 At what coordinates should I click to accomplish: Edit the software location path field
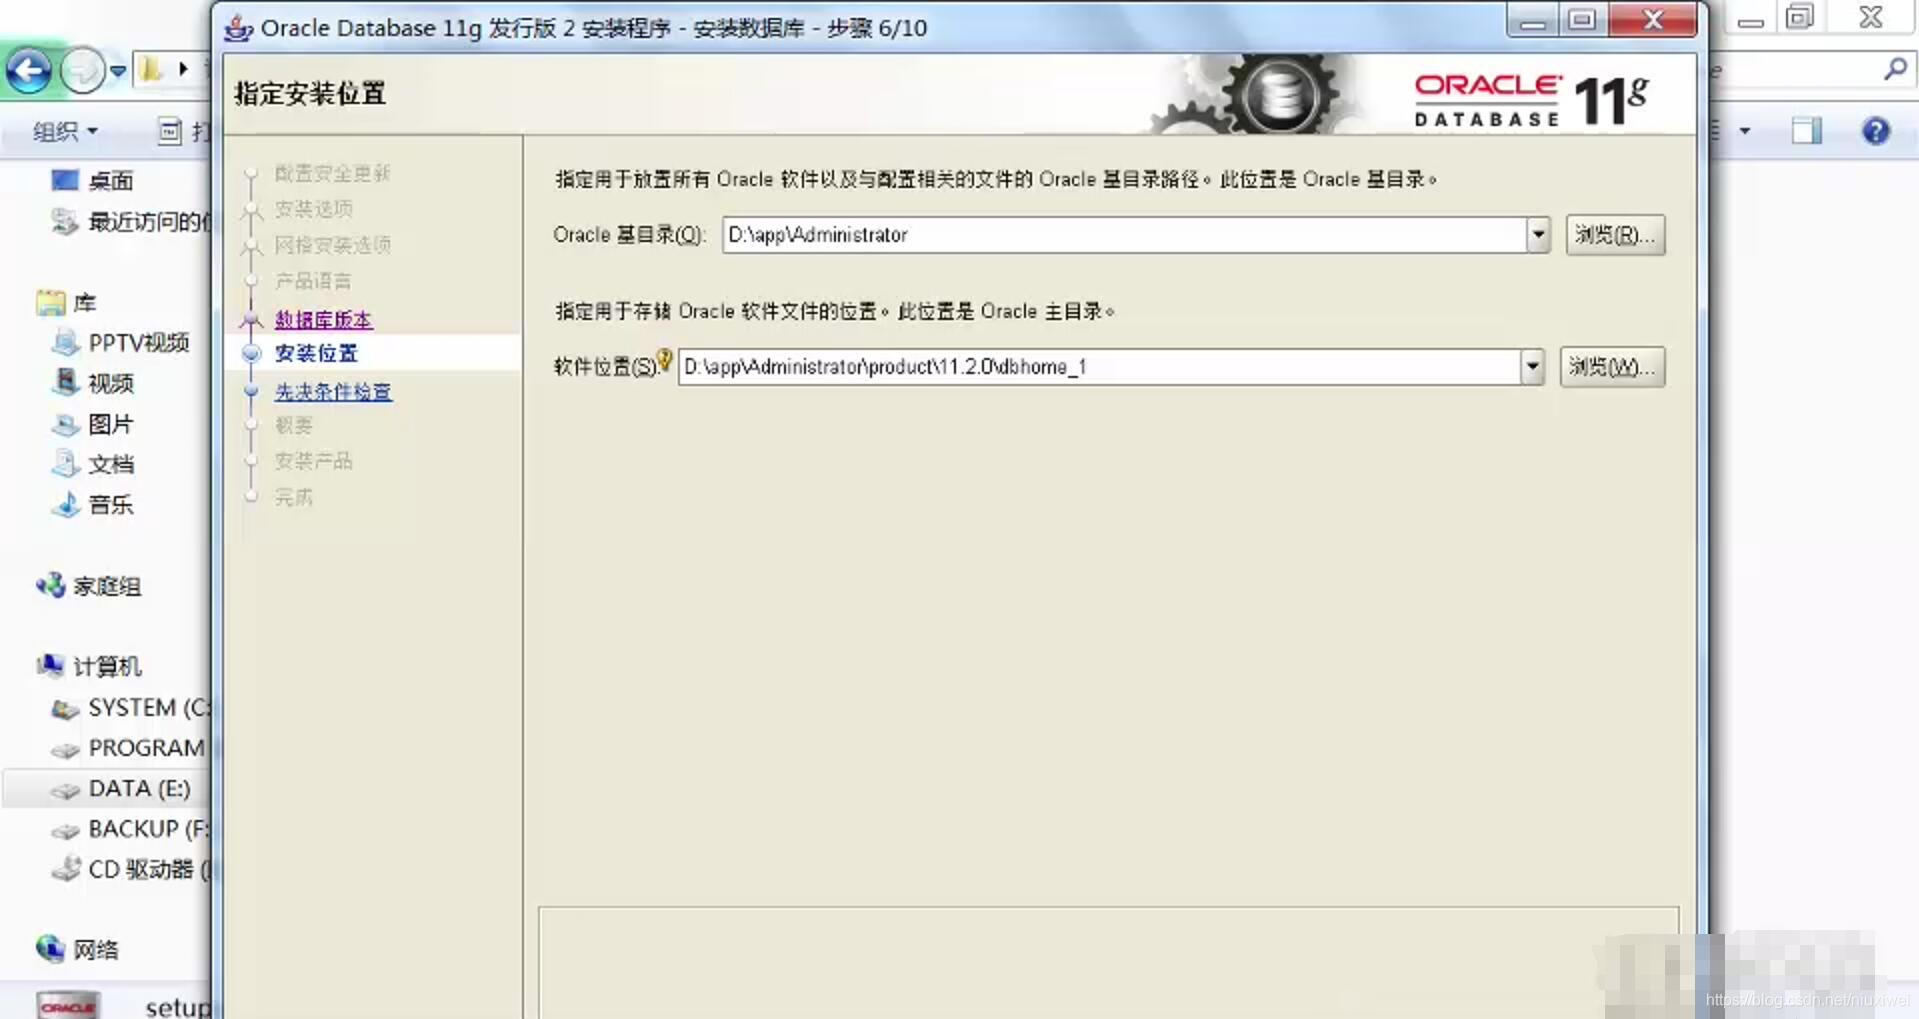pyautogui.click(x=1099, y=367)
